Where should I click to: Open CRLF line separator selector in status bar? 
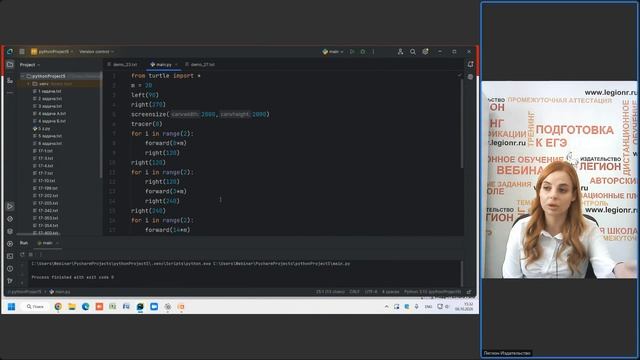click(x=354, y=292)
